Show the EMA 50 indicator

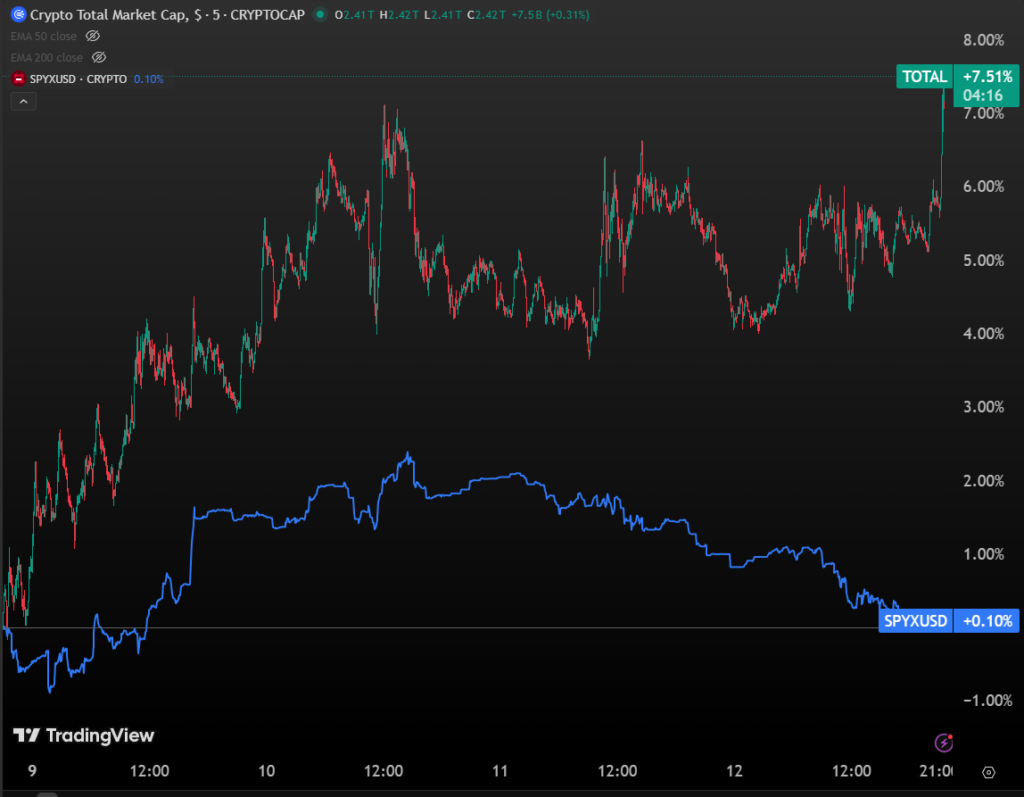tap(93, 36)
